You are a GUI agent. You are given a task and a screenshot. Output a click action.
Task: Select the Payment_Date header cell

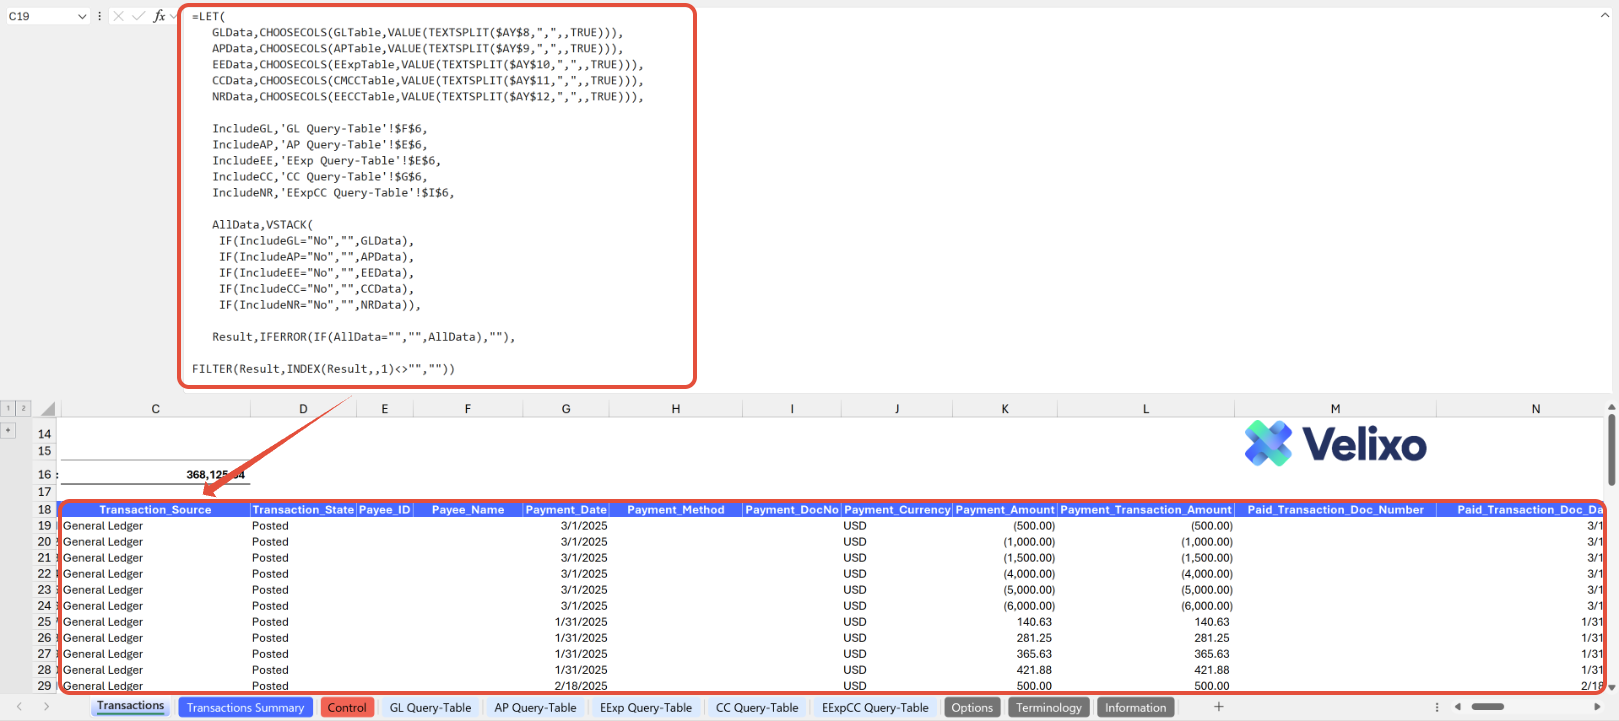click(566, 510)
